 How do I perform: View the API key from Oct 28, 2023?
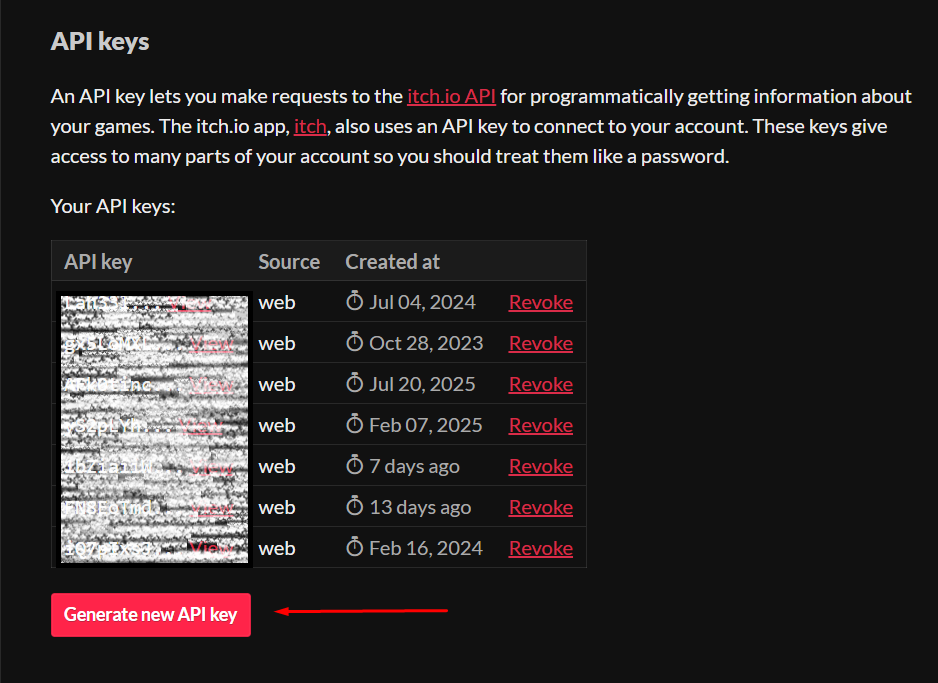point(211,343)
